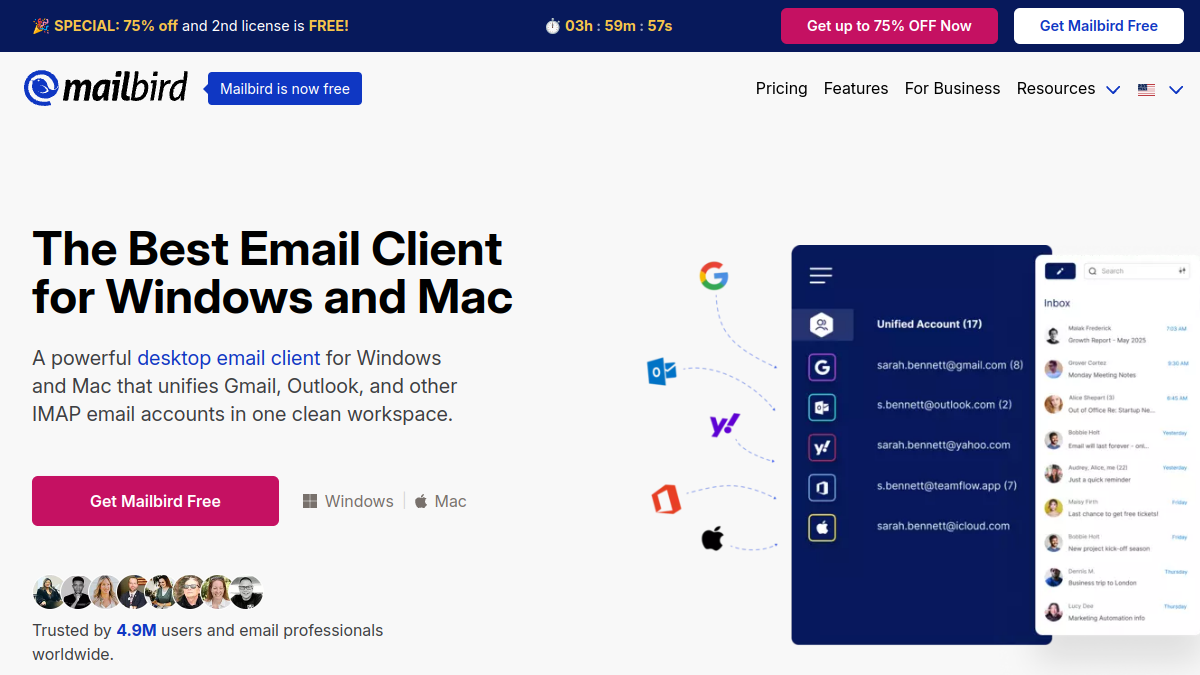Select the Apple iCloud account icon in the sidebar
The height and width of the screenshot is (675, 1200).
(x=822, y=527)
